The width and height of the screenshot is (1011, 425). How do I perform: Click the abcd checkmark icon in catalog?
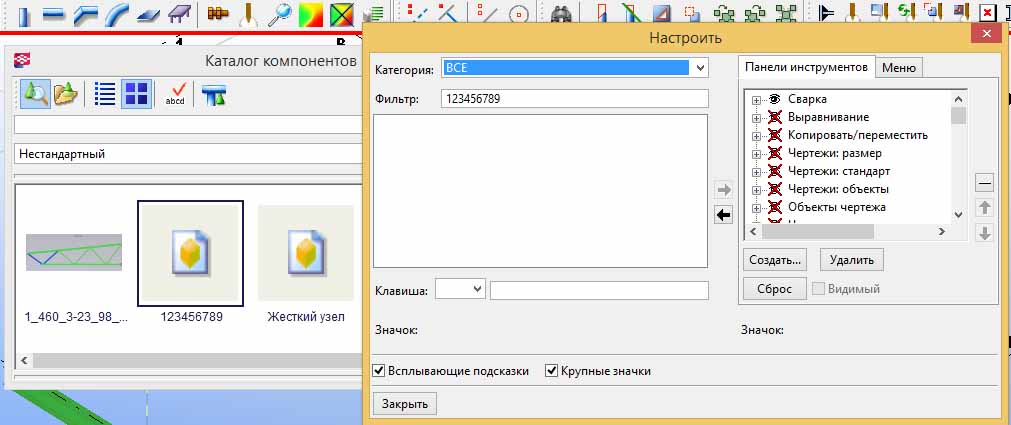[x=175, y=94]
